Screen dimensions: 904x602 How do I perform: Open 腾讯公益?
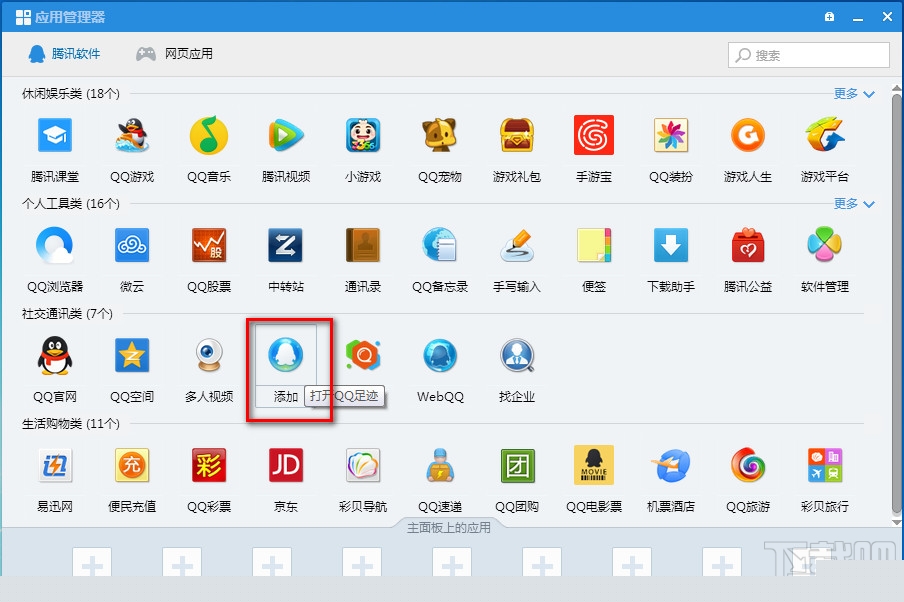[x=748, y=246]
